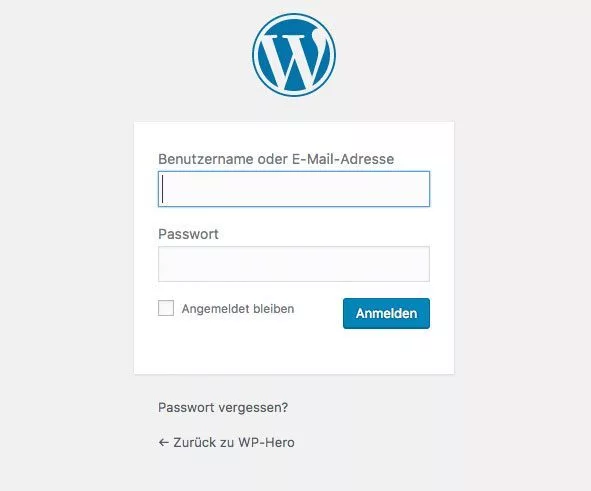Click into the Passwort input field
This screenshot has width=591, height=491.
pos(294,264)
